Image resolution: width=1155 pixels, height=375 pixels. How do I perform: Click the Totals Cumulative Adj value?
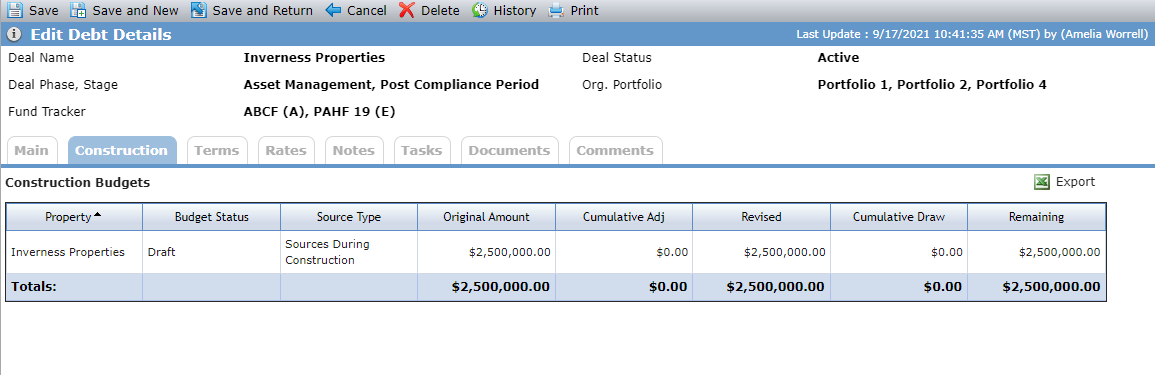point(668,287)
